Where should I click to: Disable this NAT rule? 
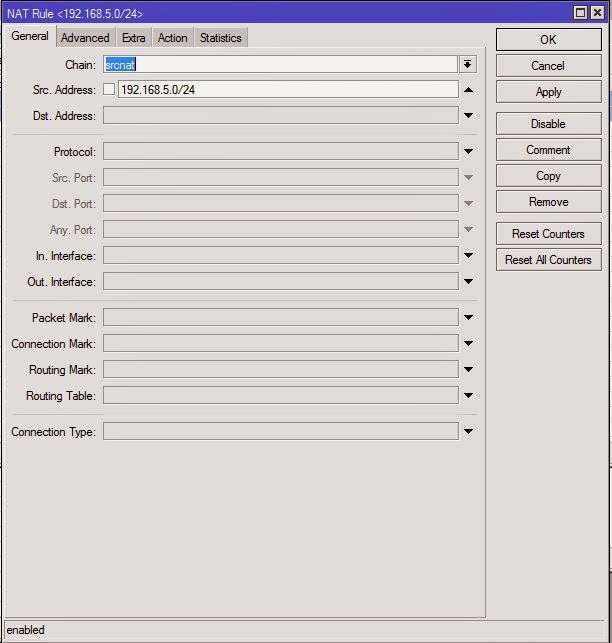tap(548, 123)
